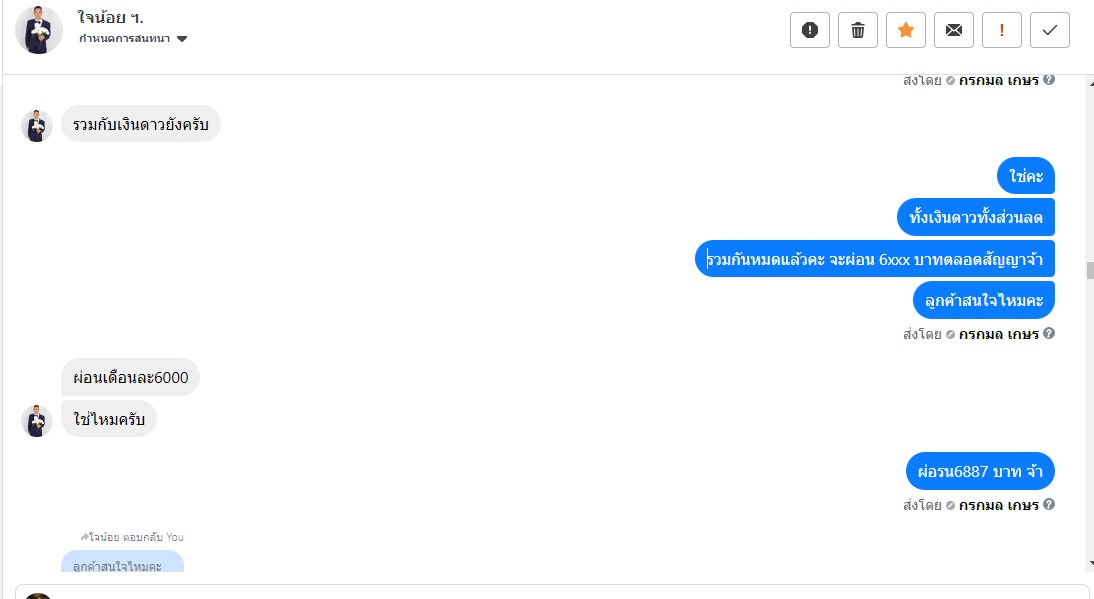Click the reply arrow icon beside ใจน้อย ตอบกลับ
Image resolution: width=1094 pixels, height=599 pixels.
[85, 537]
